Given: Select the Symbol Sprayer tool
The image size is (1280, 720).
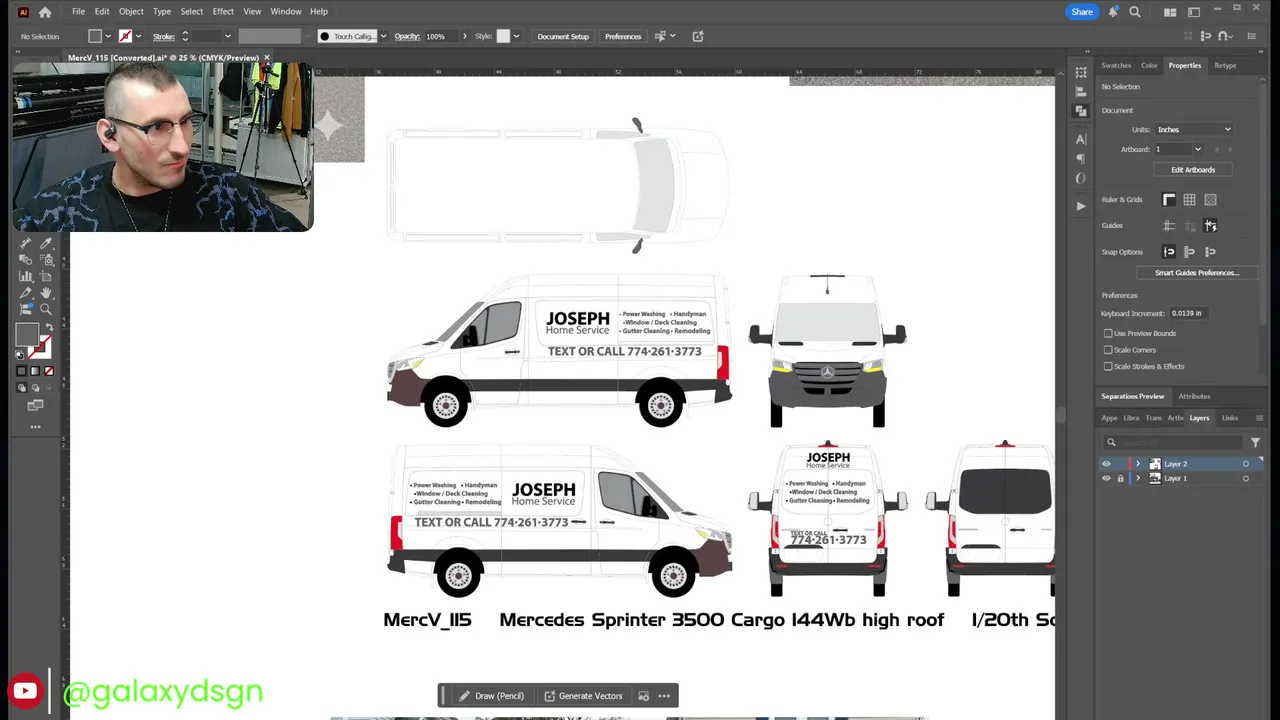Looking at the screenshot, I should coord(46,260).
